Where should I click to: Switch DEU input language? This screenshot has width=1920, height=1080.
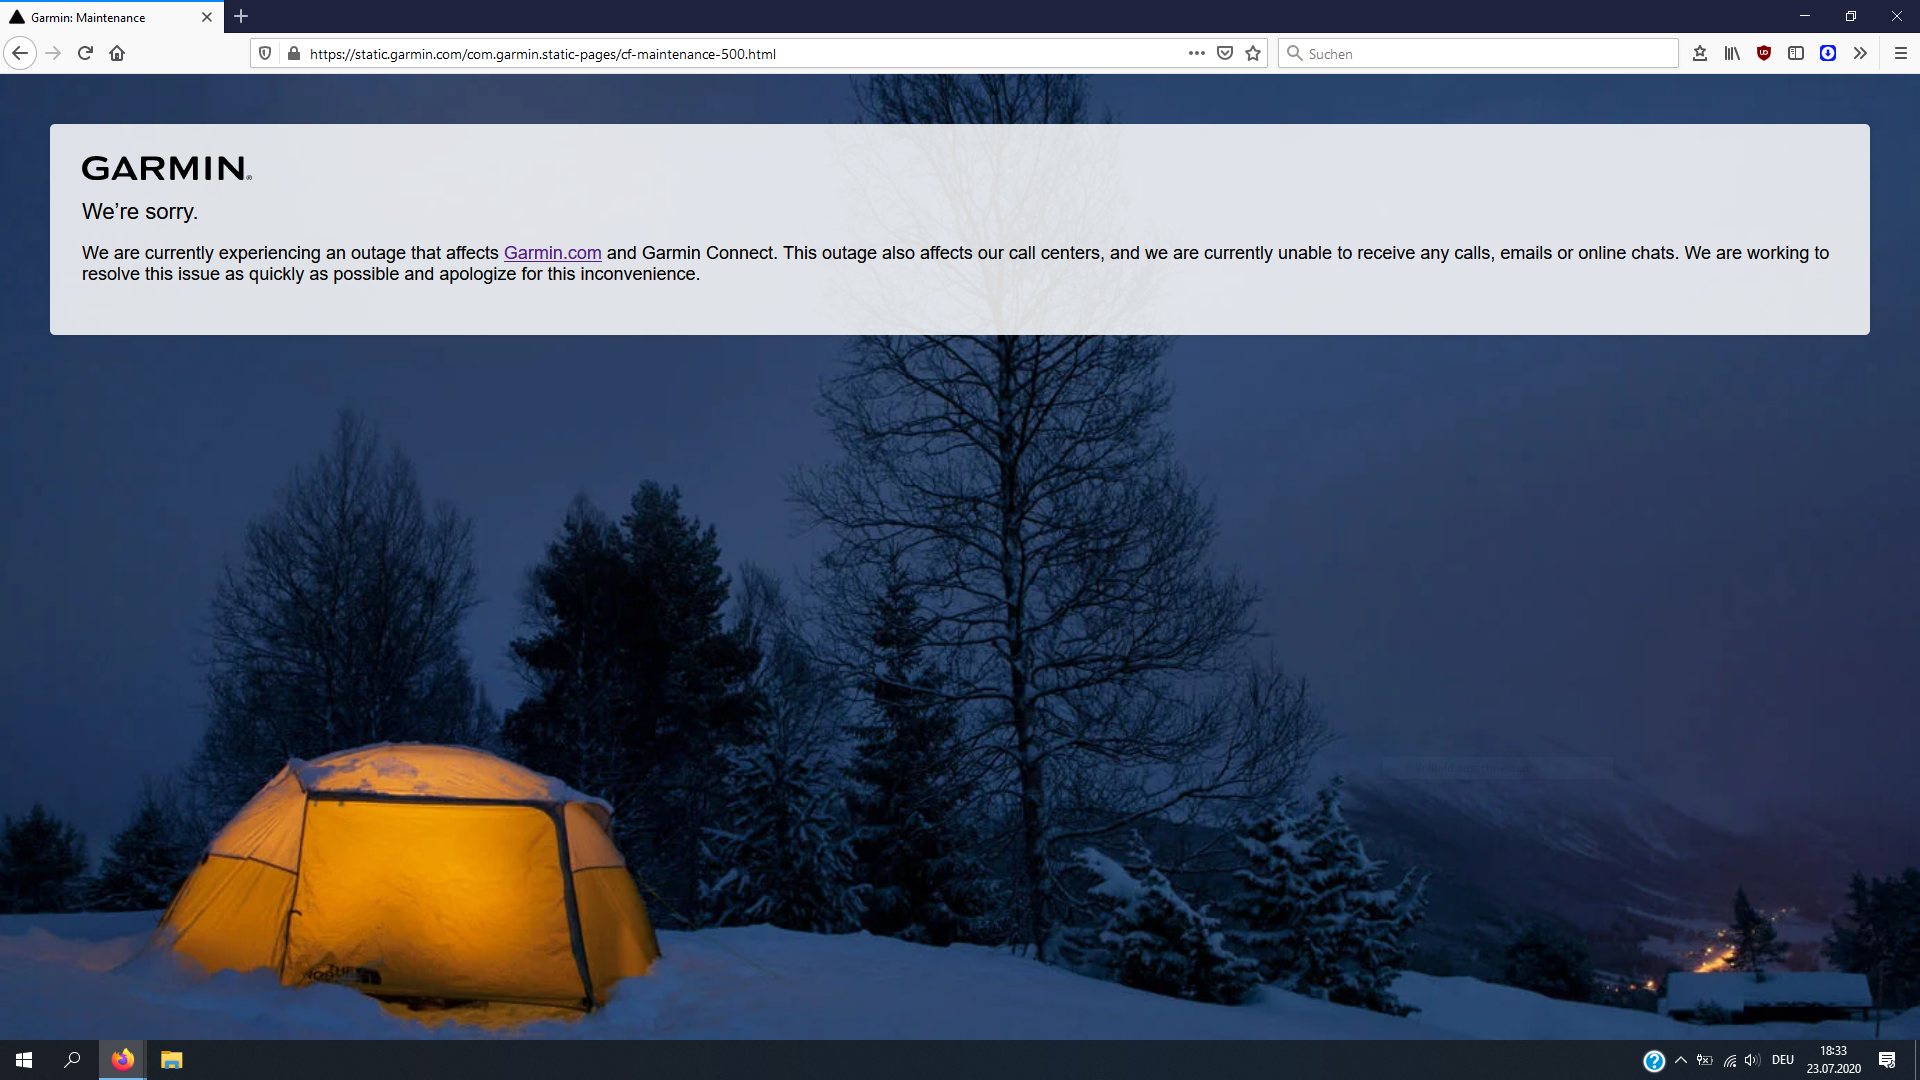point(1783,1060)
